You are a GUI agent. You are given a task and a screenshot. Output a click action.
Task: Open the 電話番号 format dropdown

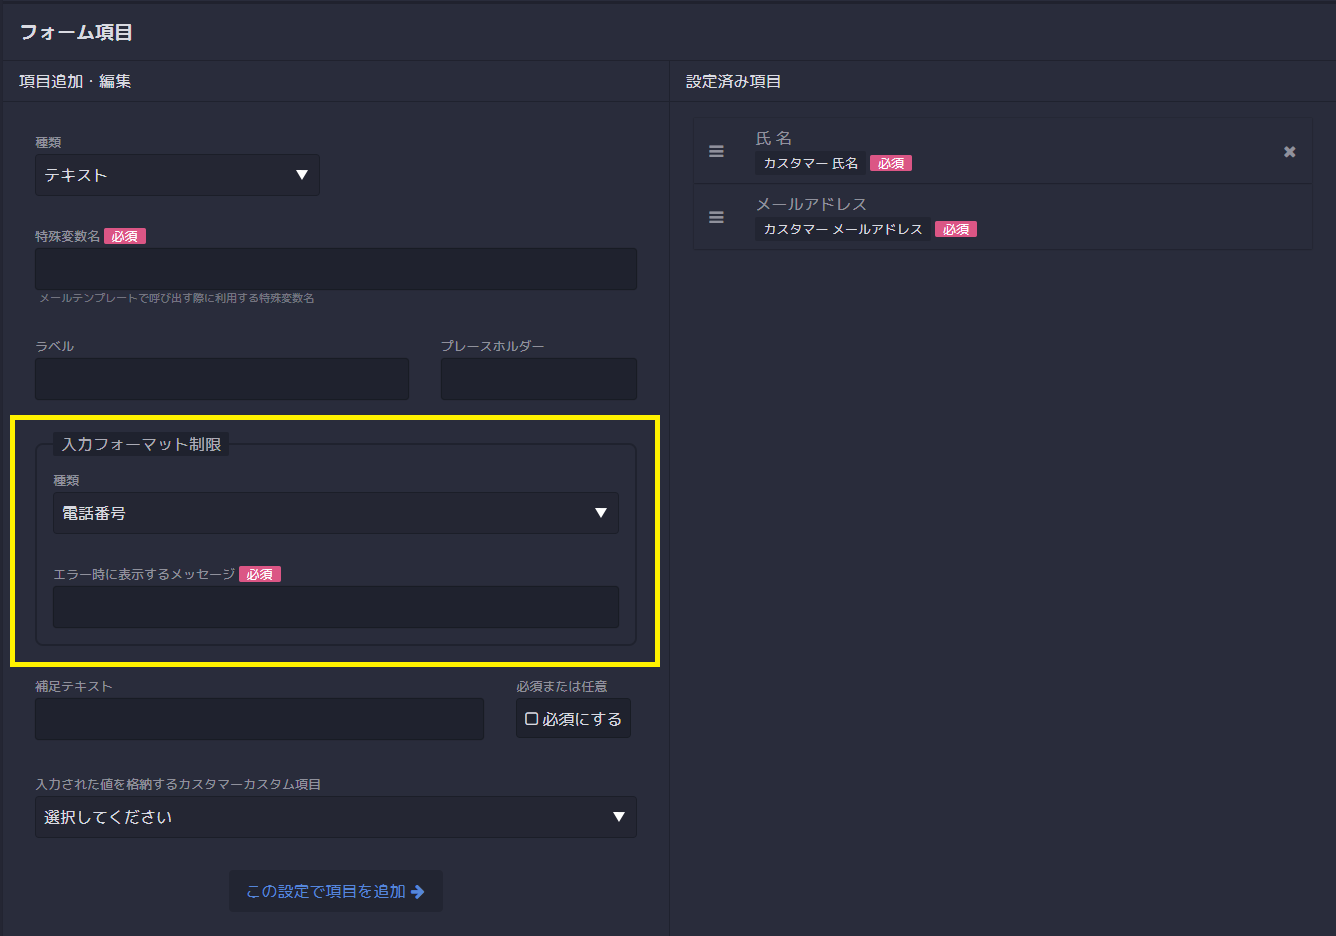336,512
